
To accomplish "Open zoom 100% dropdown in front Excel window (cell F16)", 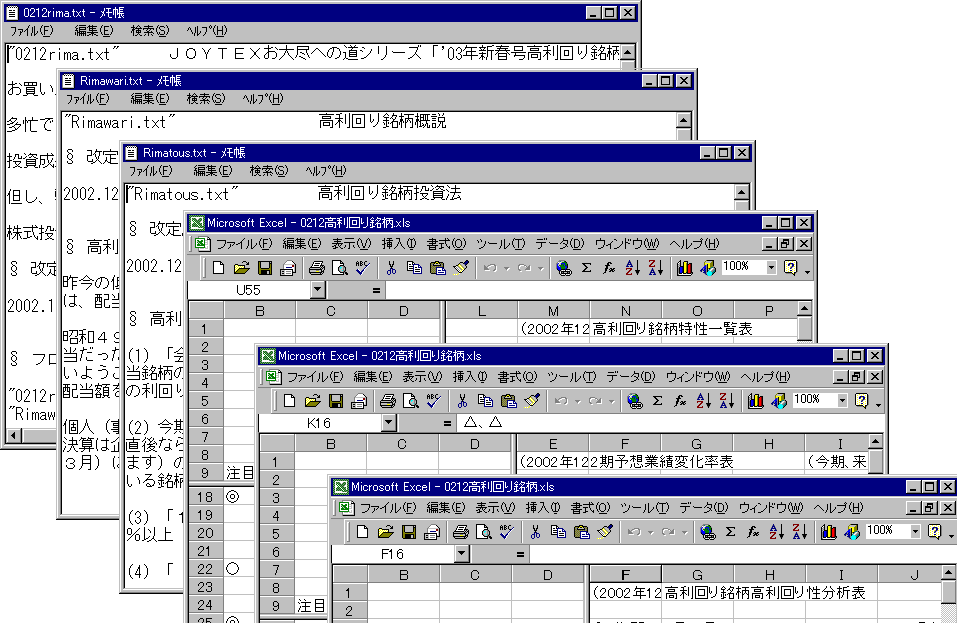I will [915, 531].
